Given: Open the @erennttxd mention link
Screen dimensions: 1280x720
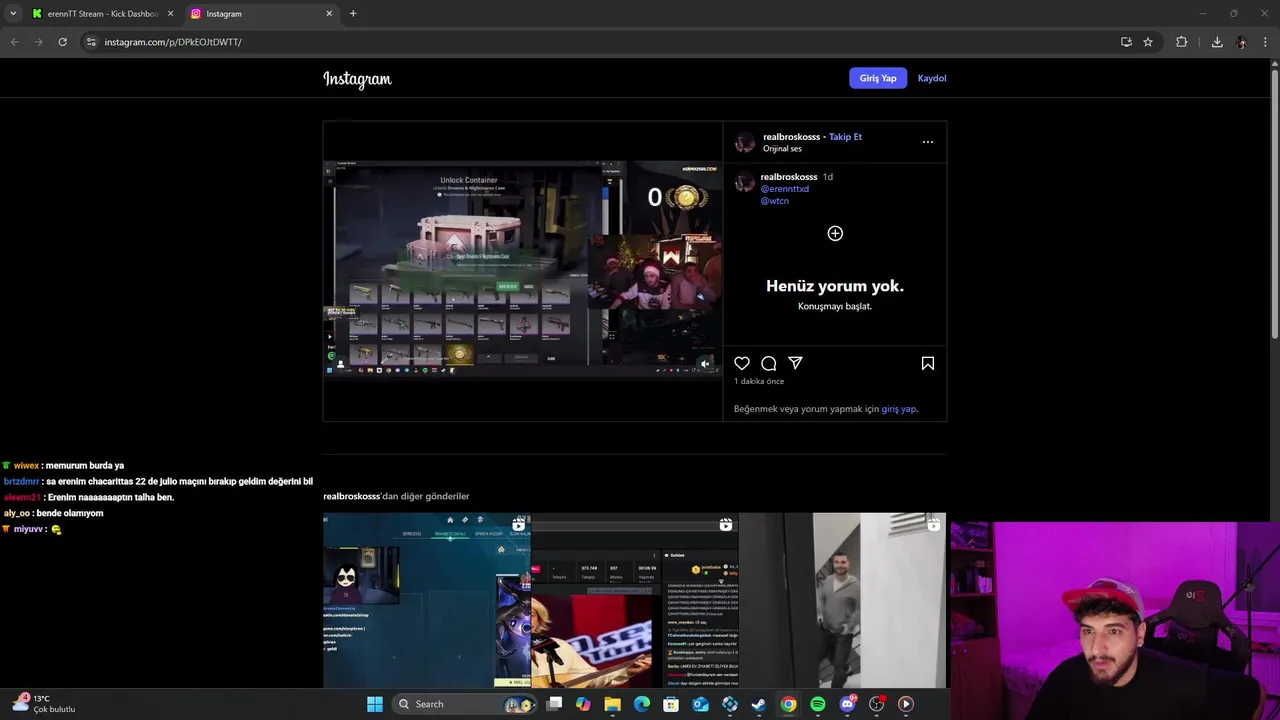Looking at the screenshot, I should [785, 189].
